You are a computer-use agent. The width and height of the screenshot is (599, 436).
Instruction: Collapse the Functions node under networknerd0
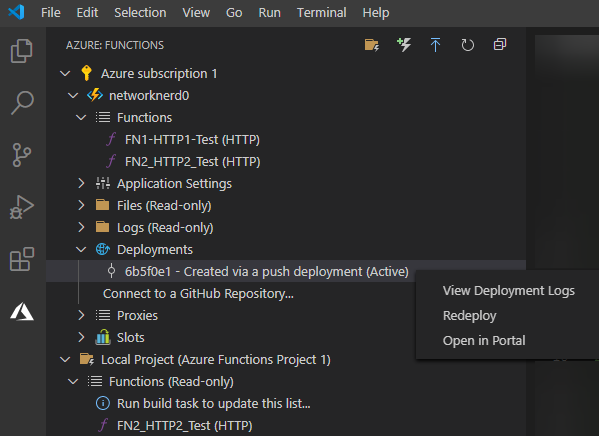coord(81,117)
